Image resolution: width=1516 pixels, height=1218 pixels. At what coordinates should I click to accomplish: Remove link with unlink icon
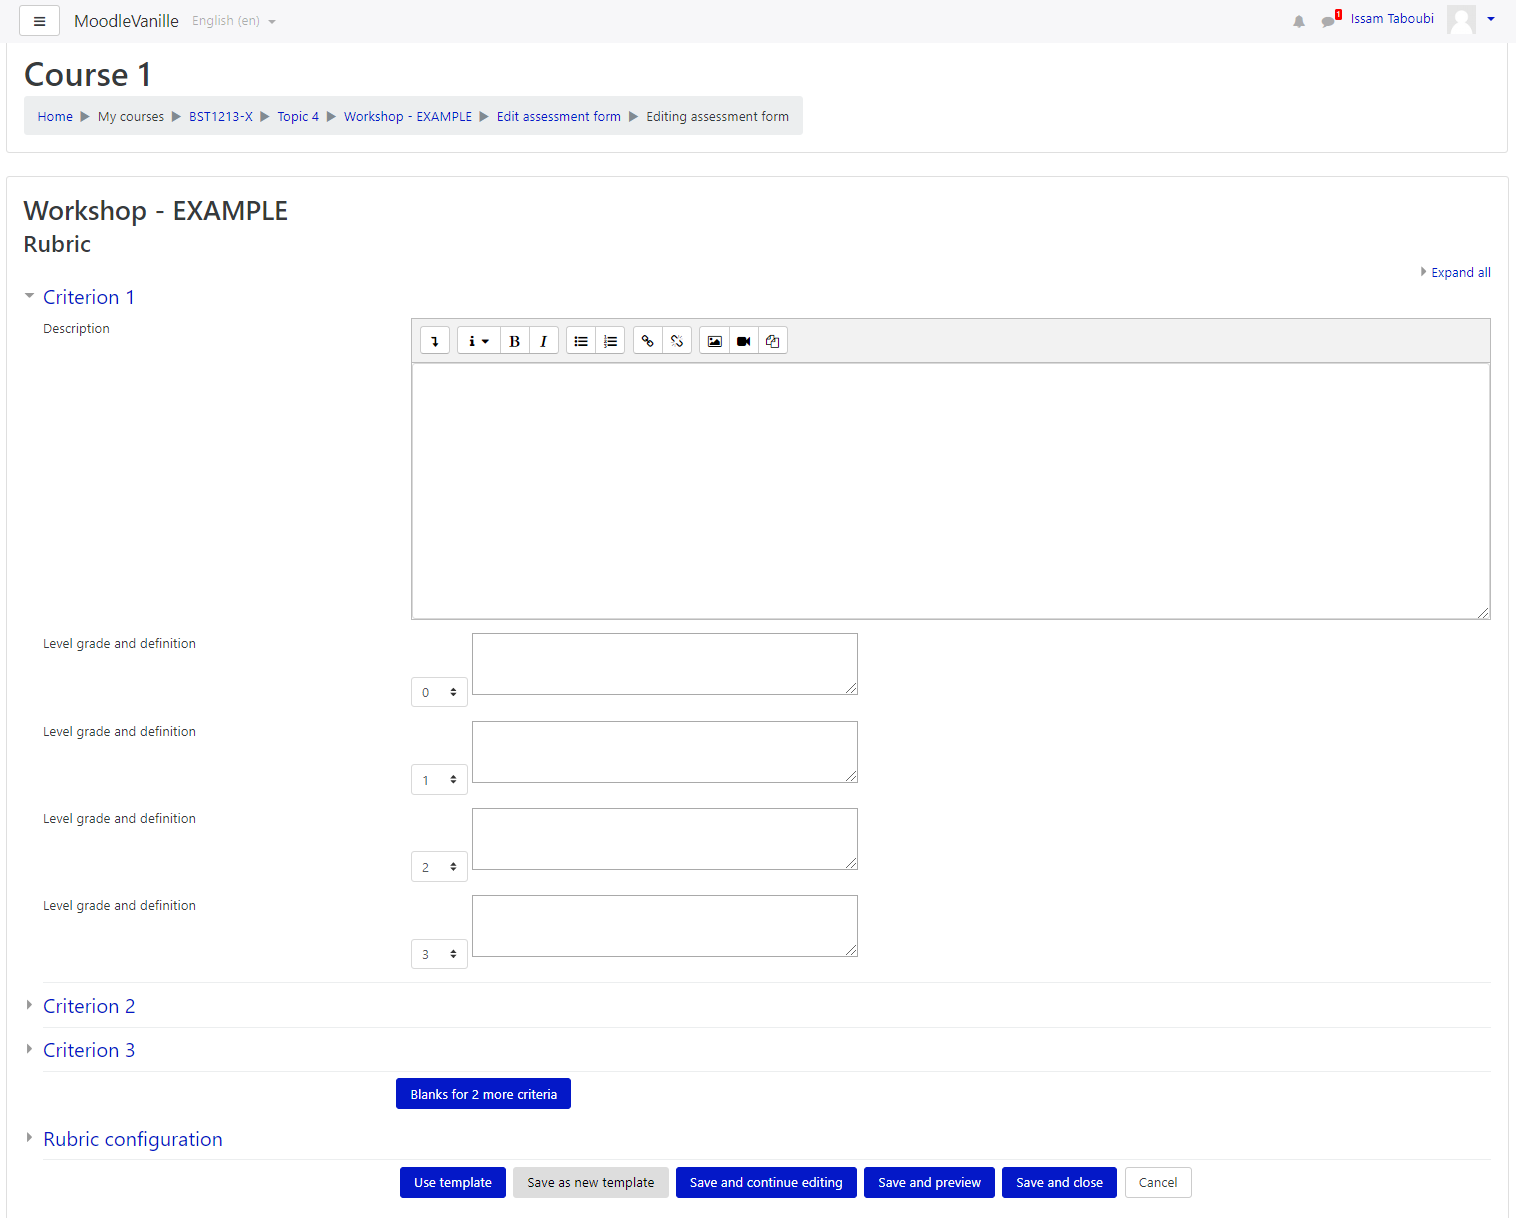(x=677, y=341)
